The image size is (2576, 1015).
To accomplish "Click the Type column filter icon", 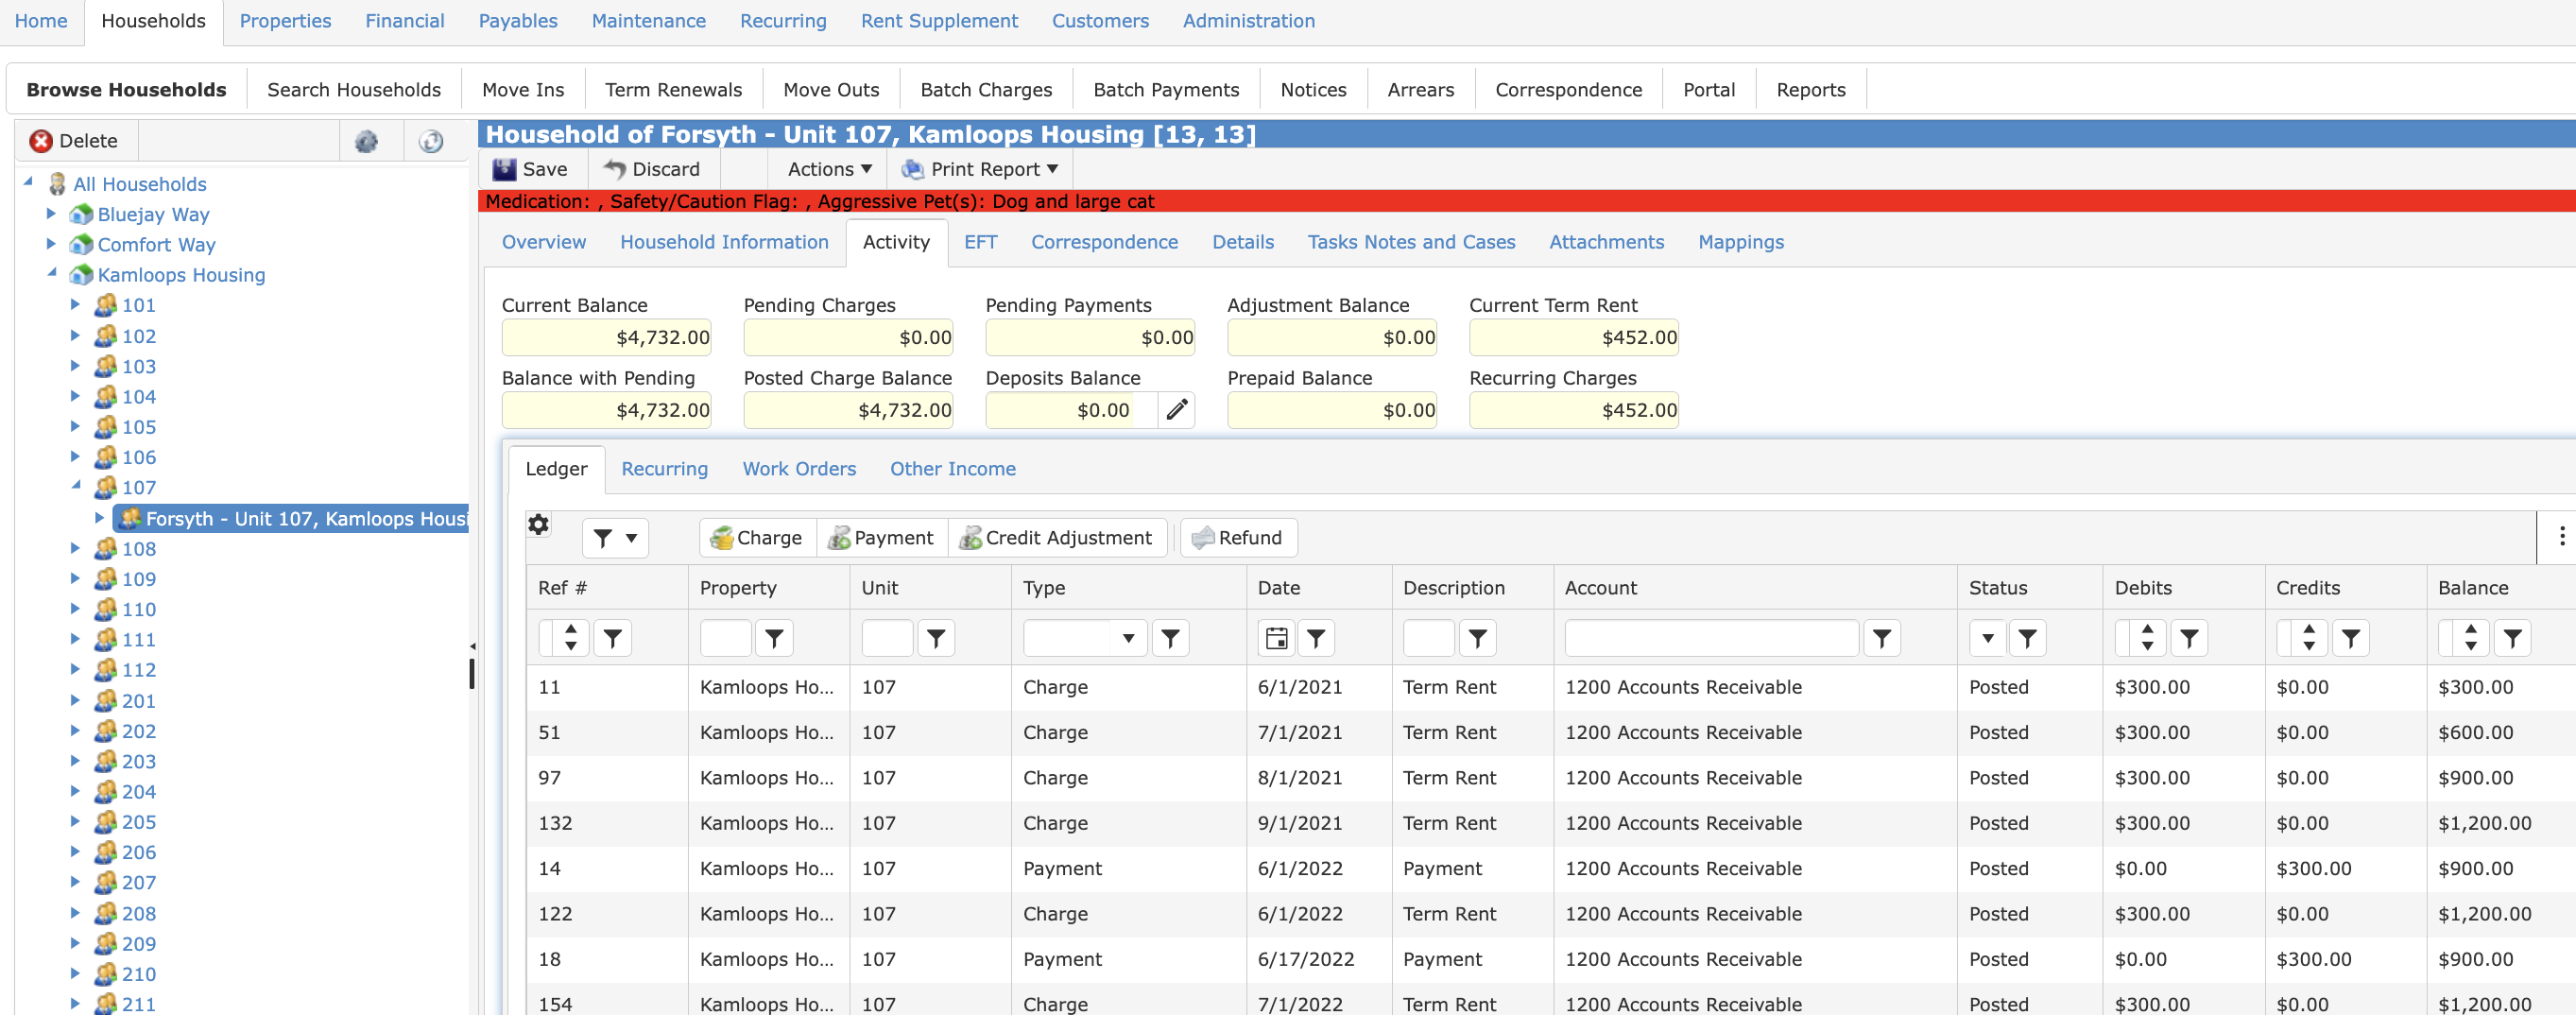I will 1171,638.
